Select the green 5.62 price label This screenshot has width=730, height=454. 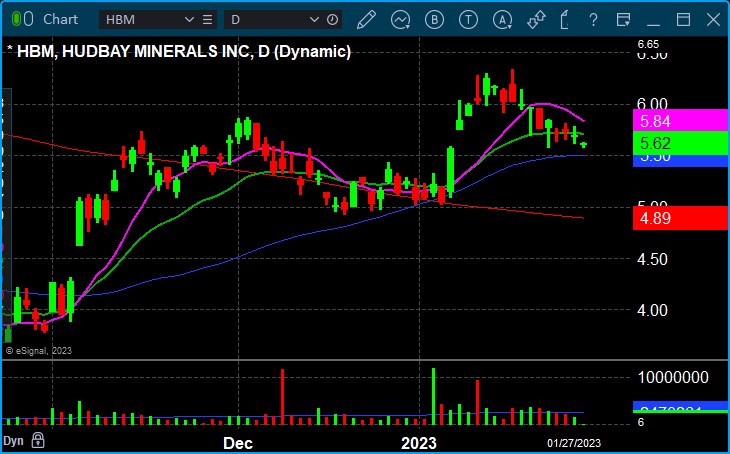[x=680, y=143]
